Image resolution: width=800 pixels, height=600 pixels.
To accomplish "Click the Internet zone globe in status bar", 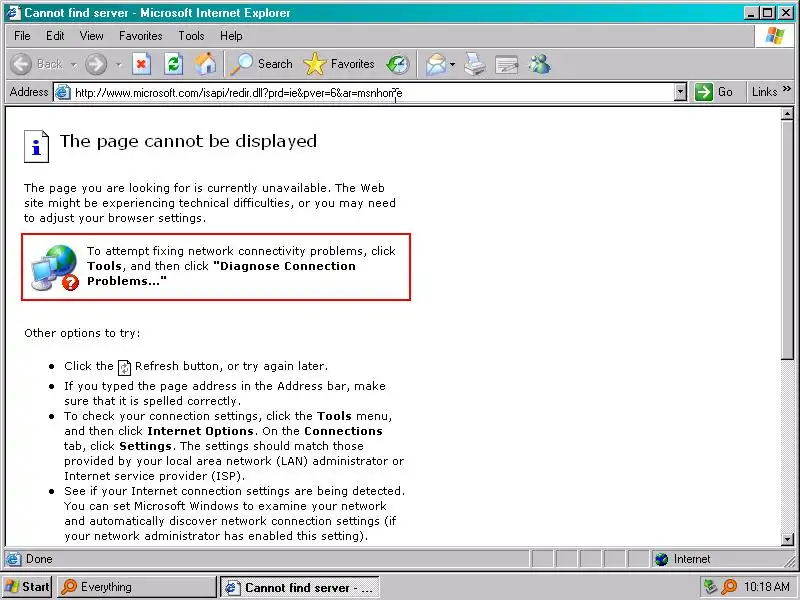I will click(662, 559).
